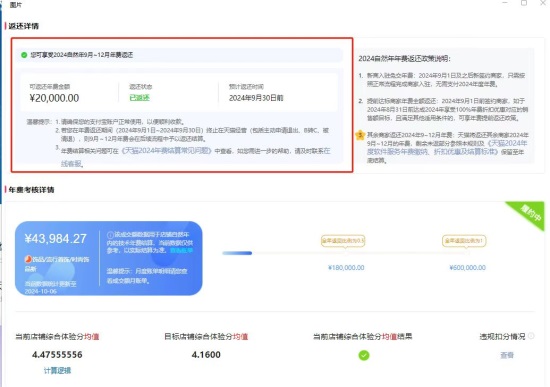Click the blue sales progress bar

coord(237,253)
